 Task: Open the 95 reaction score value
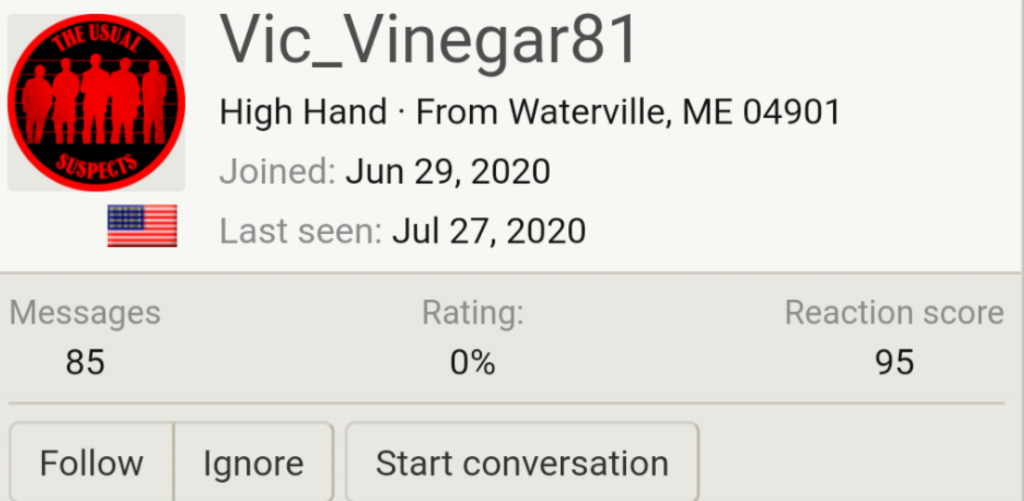pyautogui.click(x=894, y=362)
